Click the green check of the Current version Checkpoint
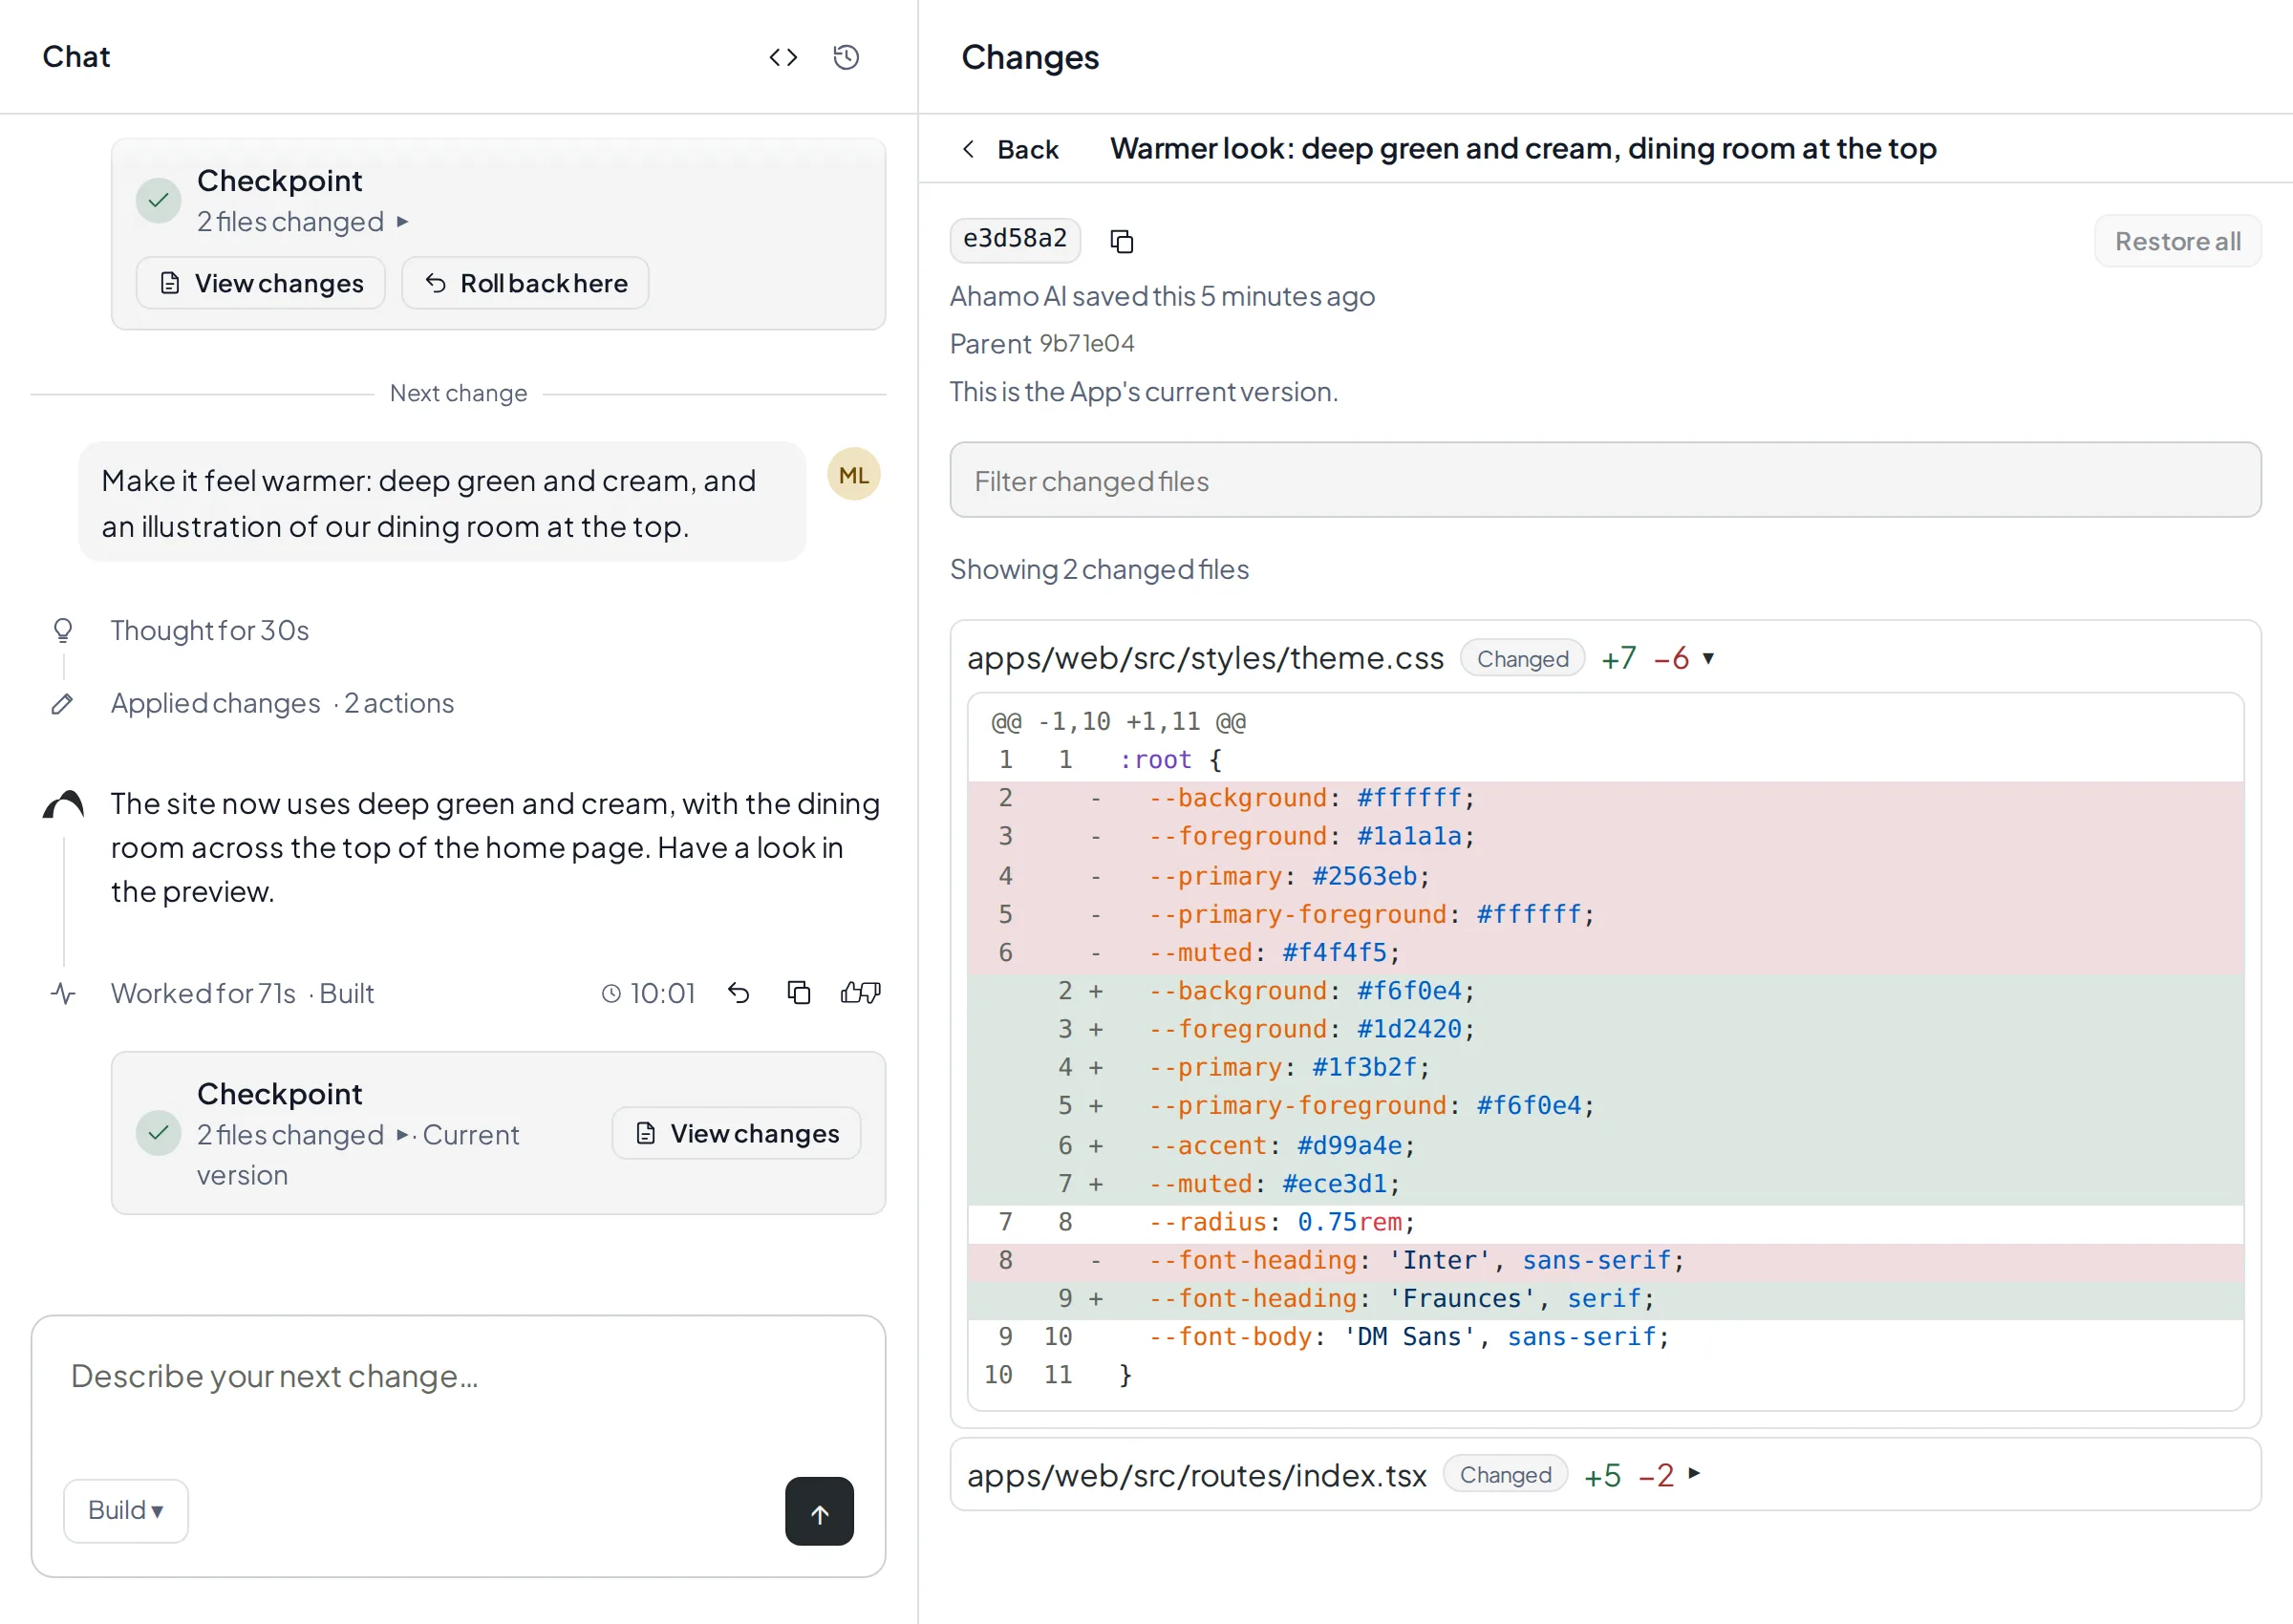 point(158,1133)
